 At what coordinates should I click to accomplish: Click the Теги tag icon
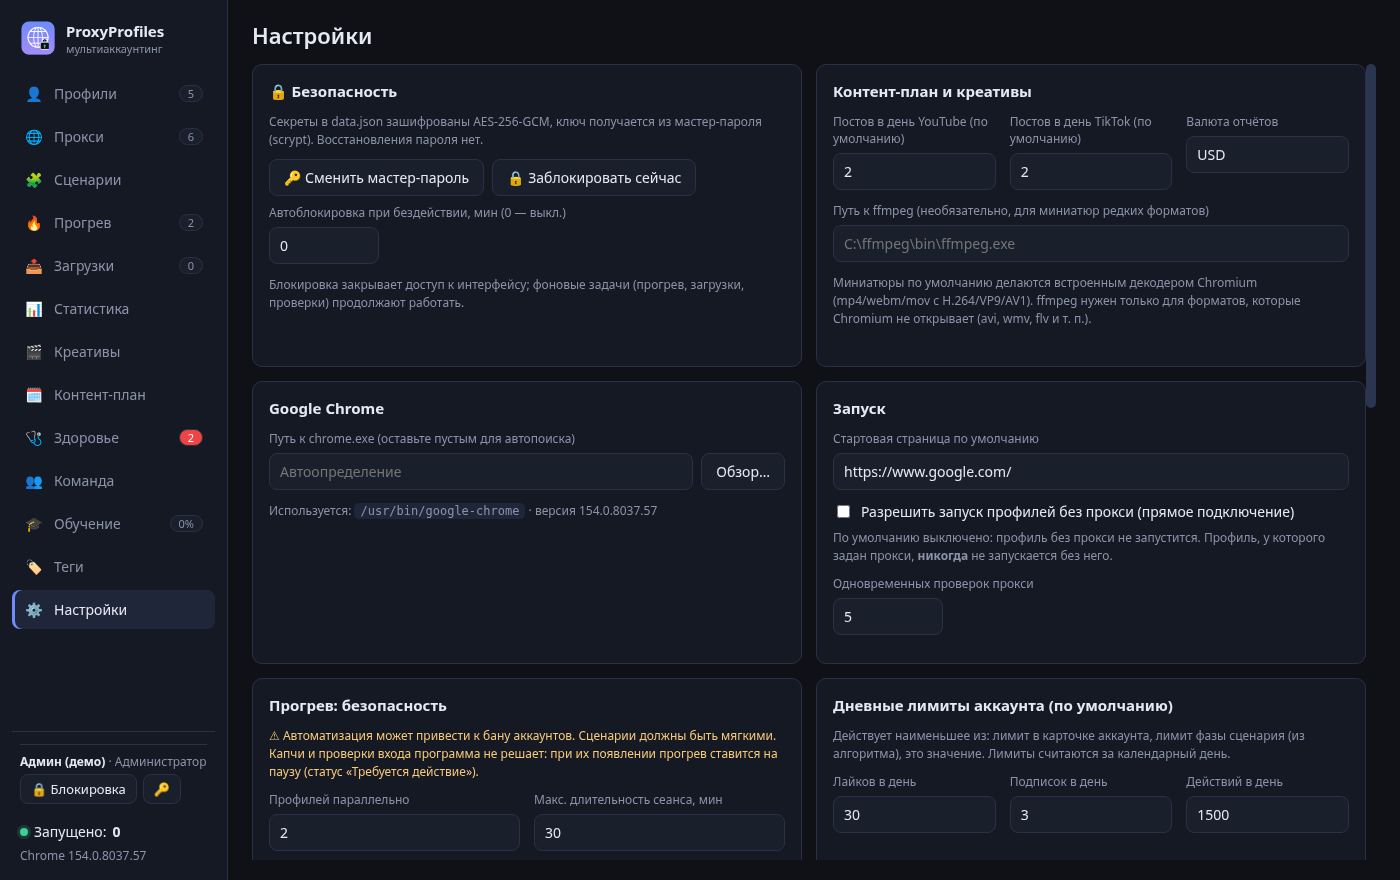pos(34,567)
